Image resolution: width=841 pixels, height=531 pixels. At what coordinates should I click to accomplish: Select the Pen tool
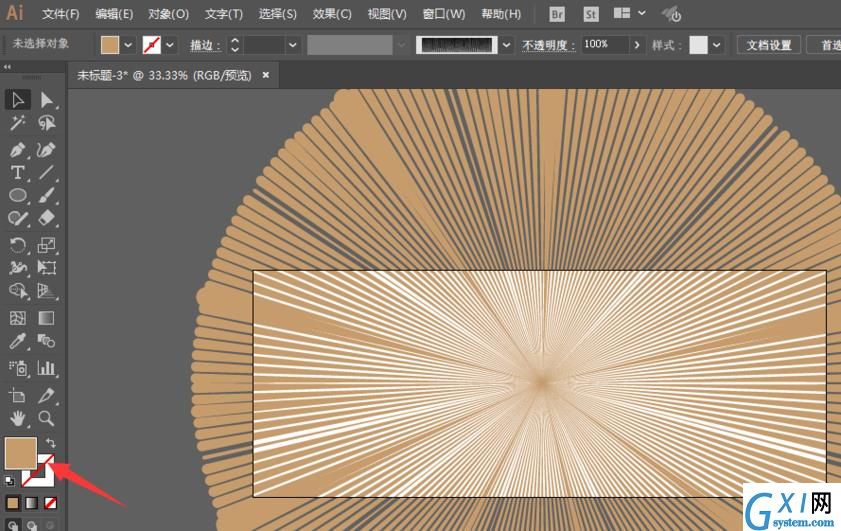tap(18, 150)
